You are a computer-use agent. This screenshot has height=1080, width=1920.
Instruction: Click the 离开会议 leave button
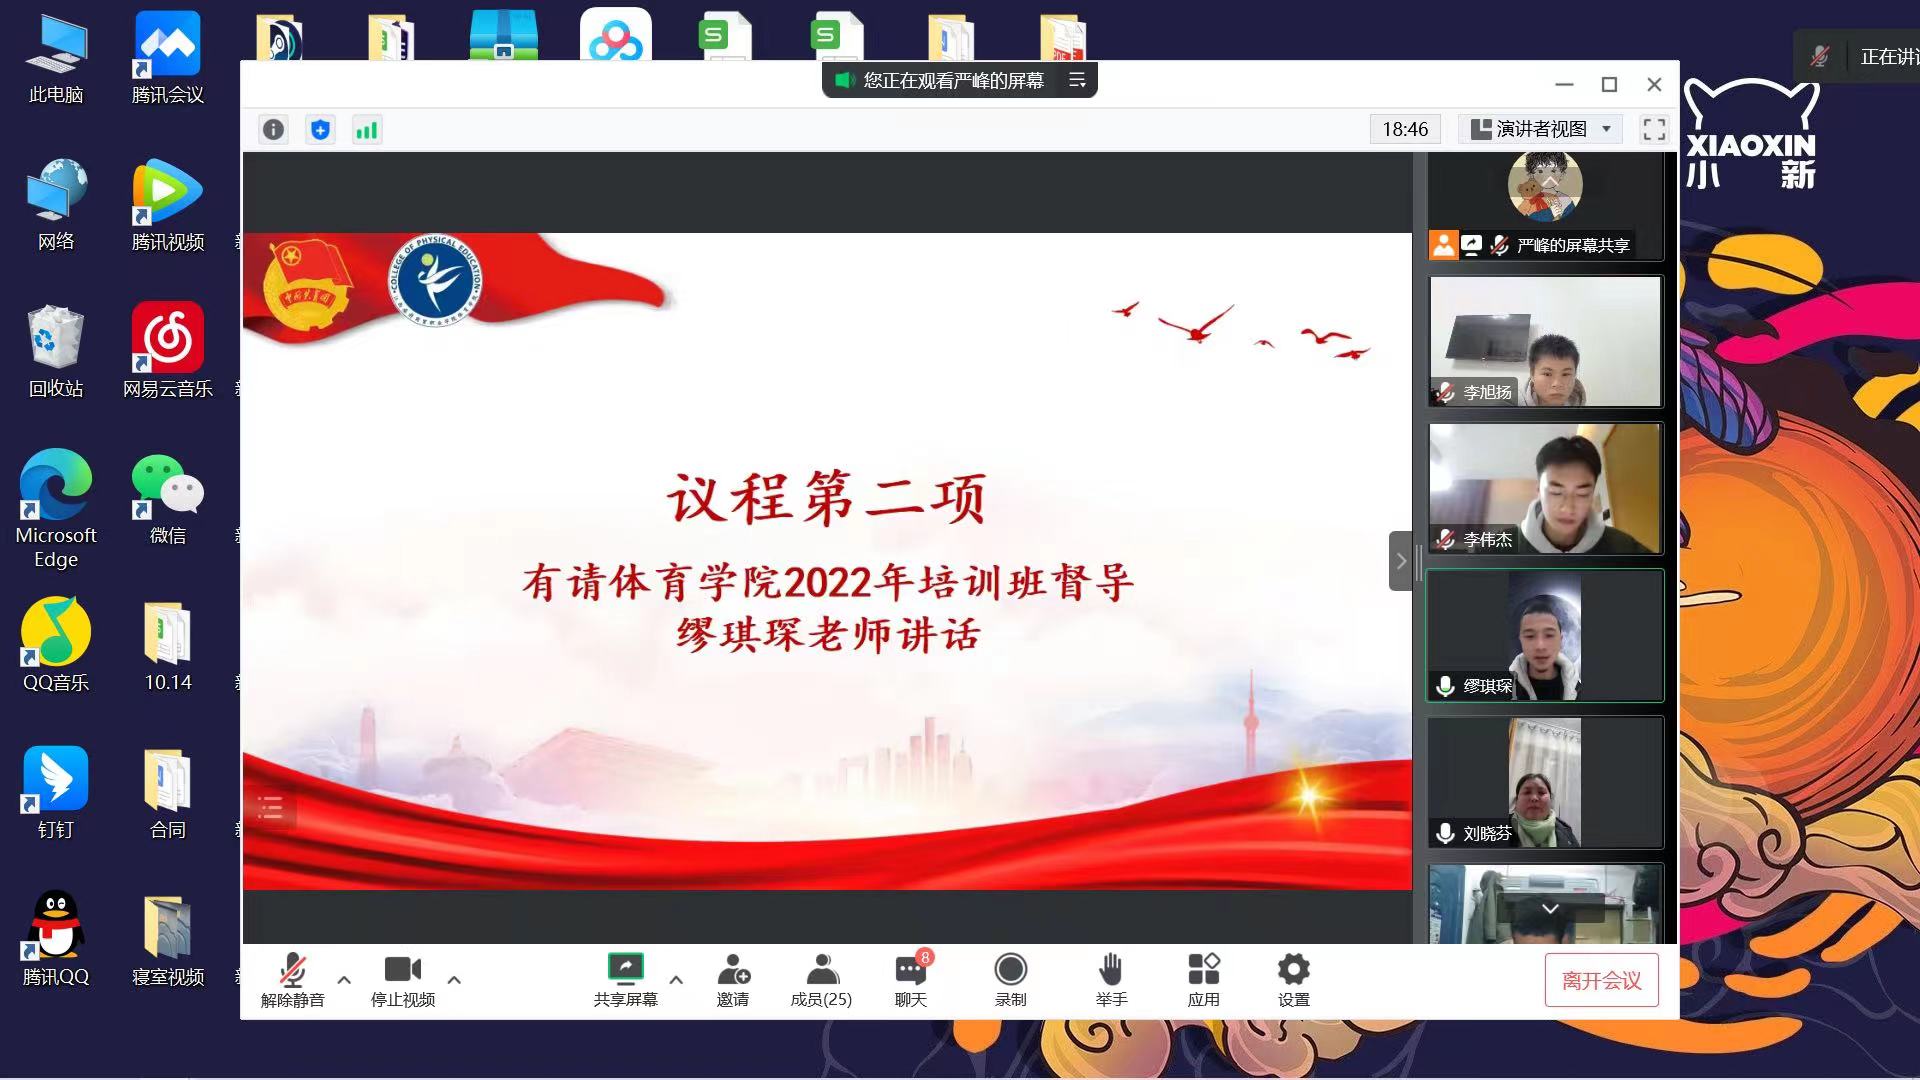point(1601,980)
